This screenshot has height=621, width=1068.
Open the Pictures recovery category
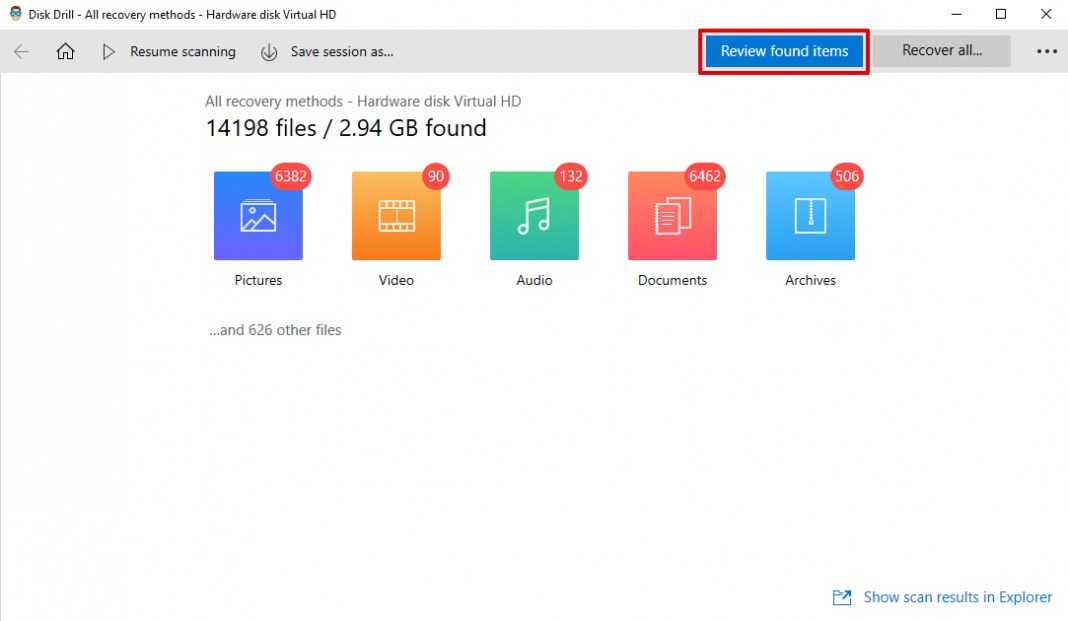(x=257, y=215)
